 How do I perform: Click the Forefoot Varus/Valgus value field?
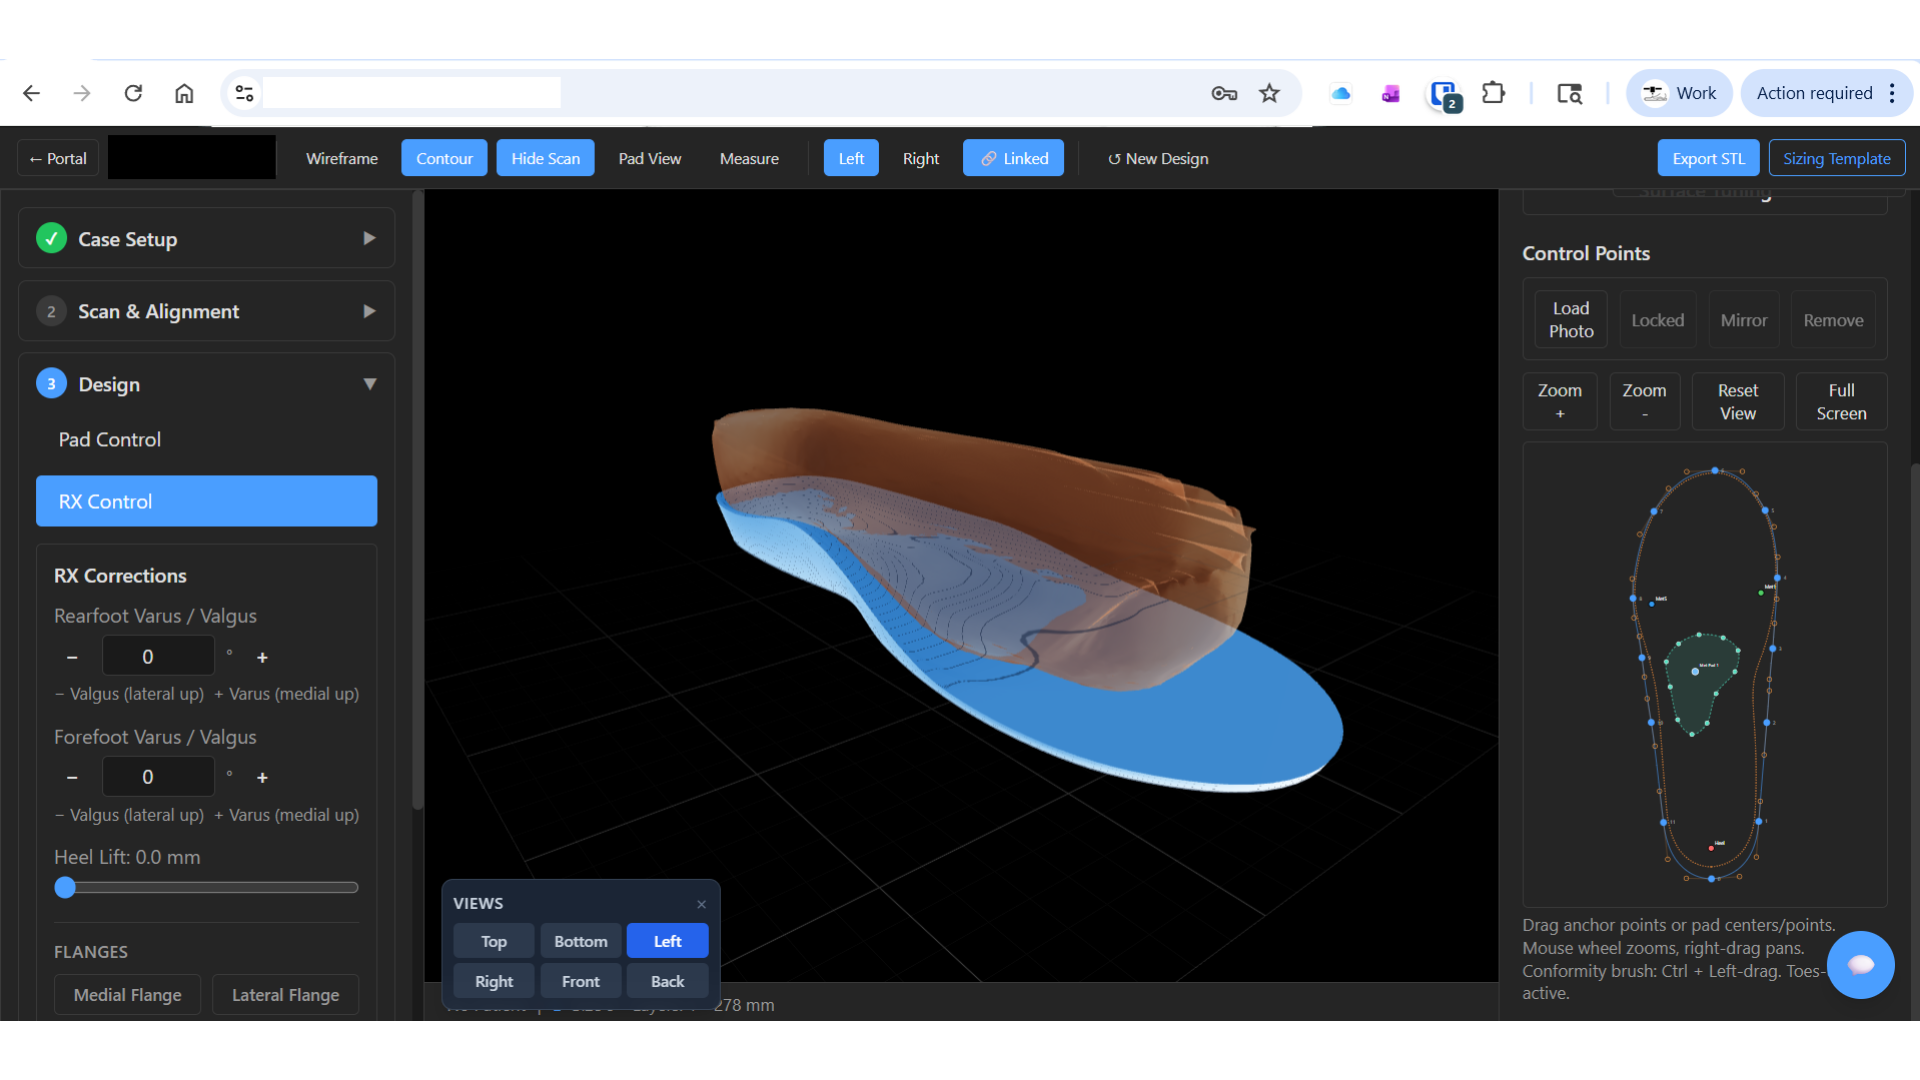click(x=158, y=777)
